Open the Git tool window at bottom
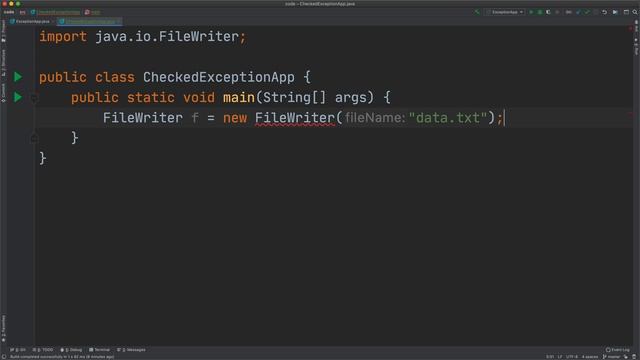Viewport: 640px width, 360px height. click(x=18, y=350)
